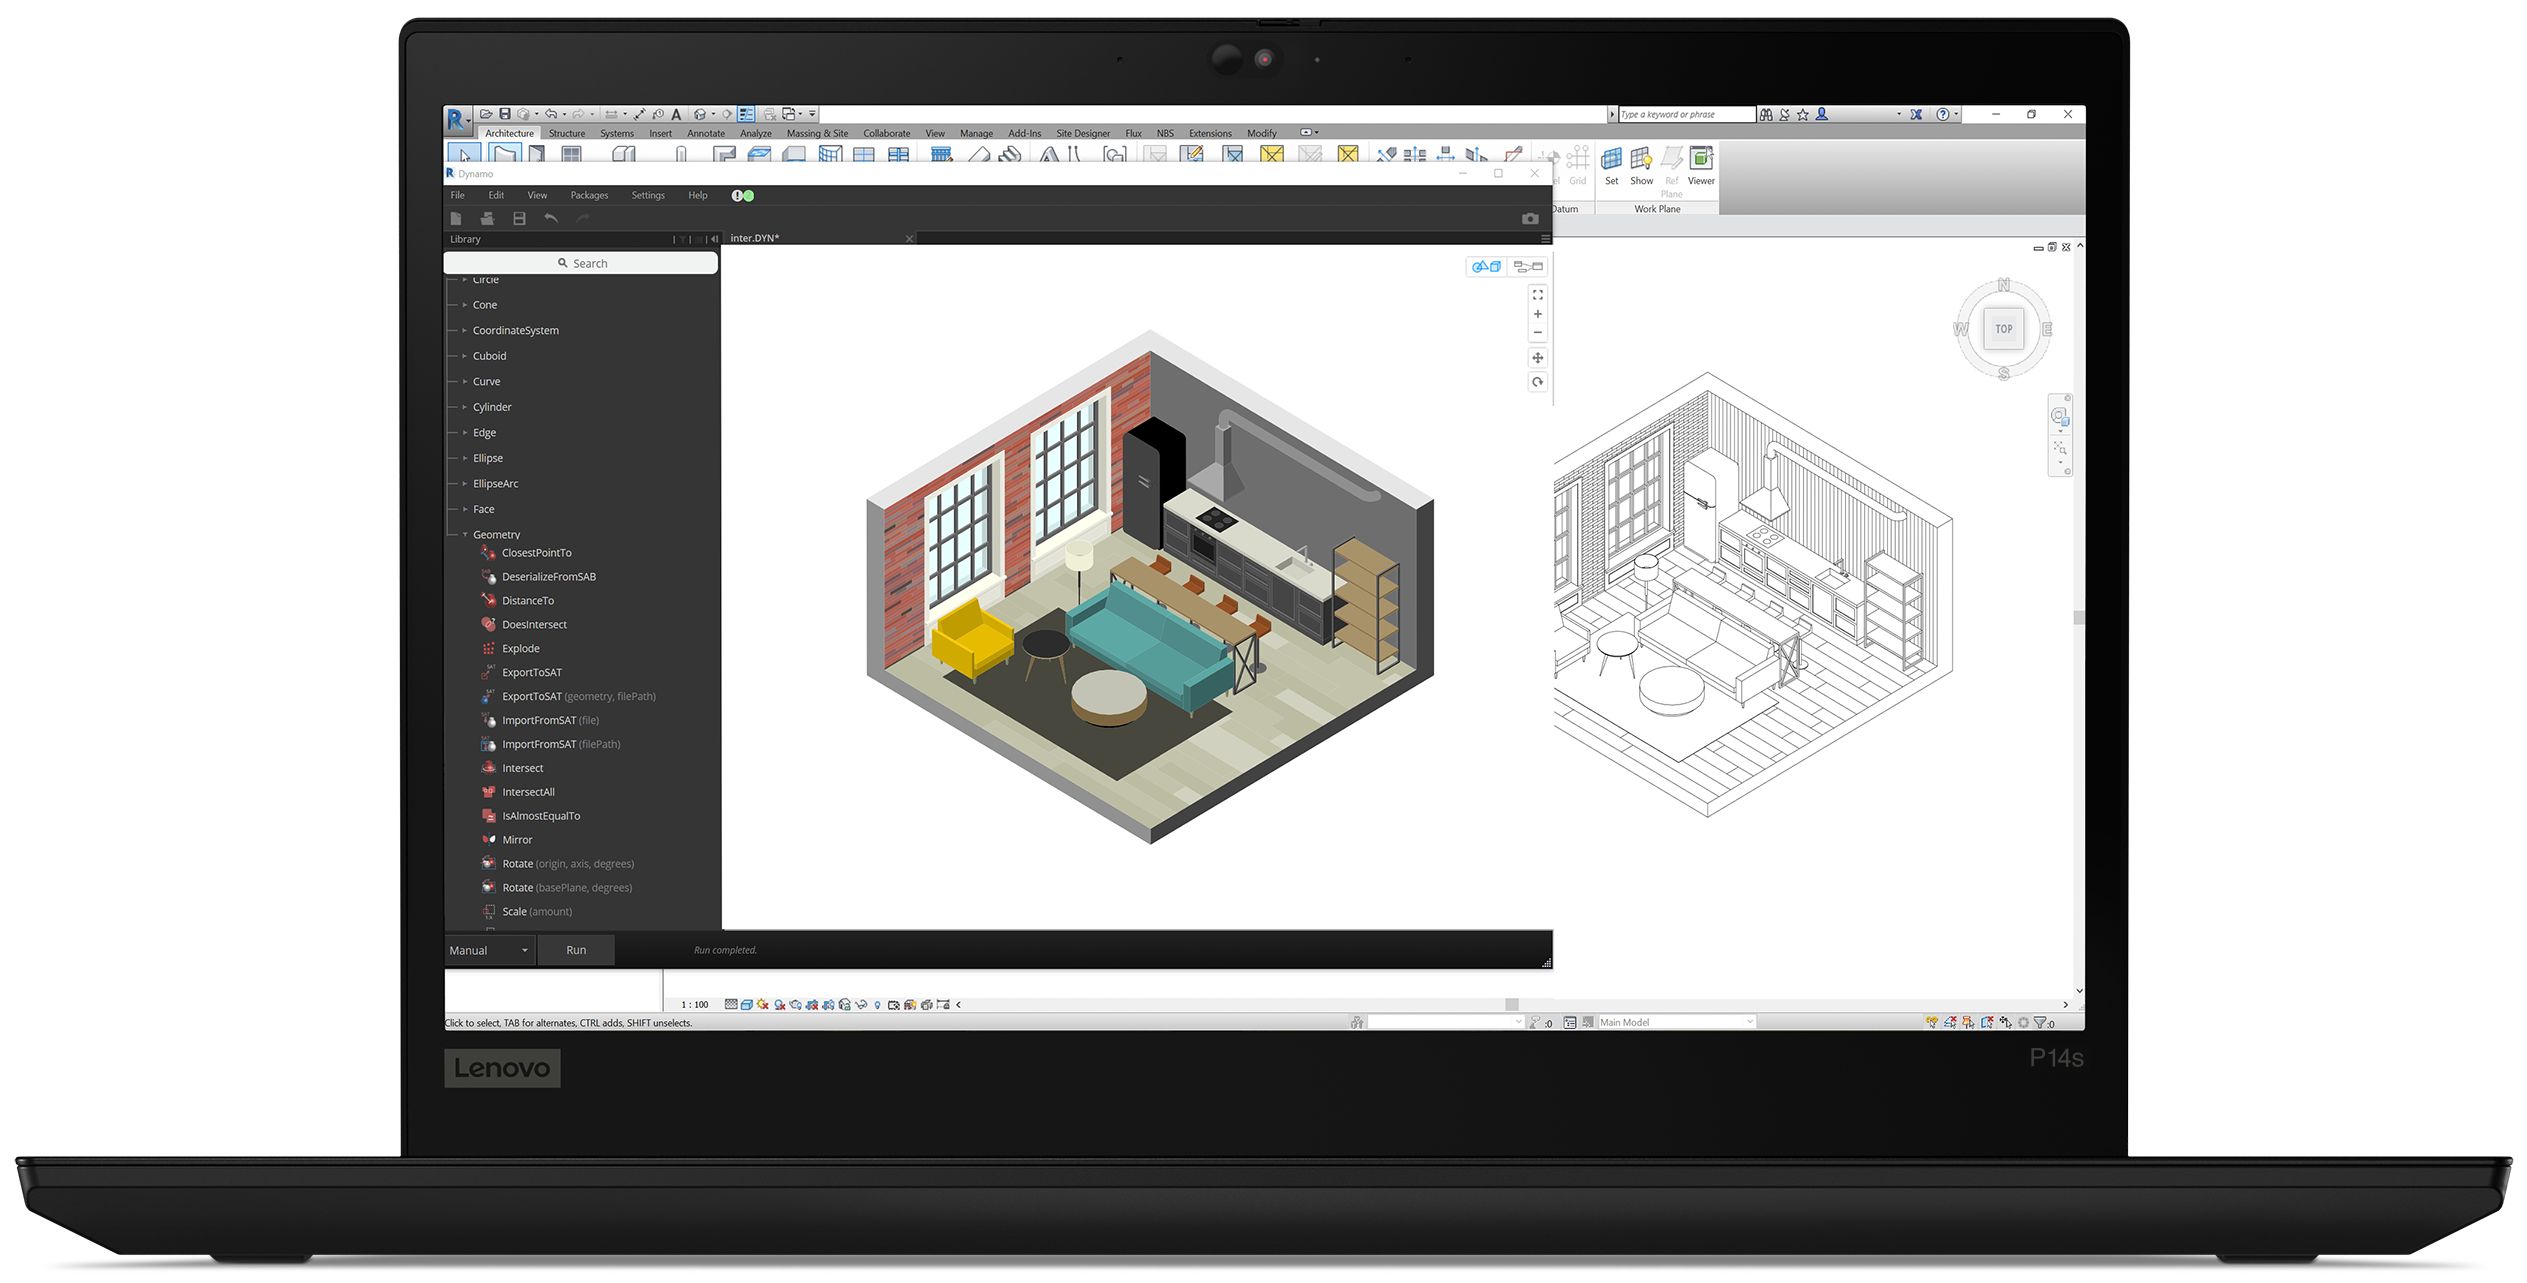Image resolution: width=2527 pixels, height=1283 pixels.
Task: Click the Dynamo undo arrow
Action: pyautogui.click(x=551, y=218)
